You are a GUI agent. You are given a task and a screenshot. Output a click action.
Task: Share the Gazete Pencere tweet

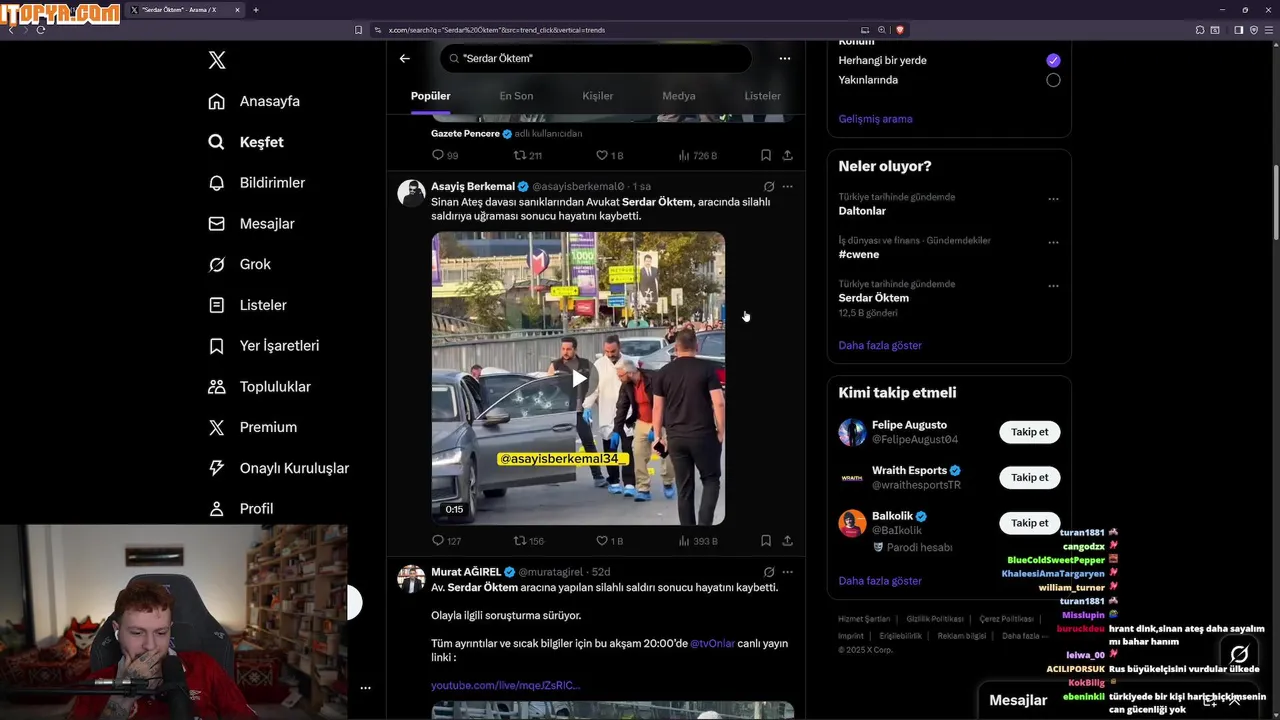788,155
